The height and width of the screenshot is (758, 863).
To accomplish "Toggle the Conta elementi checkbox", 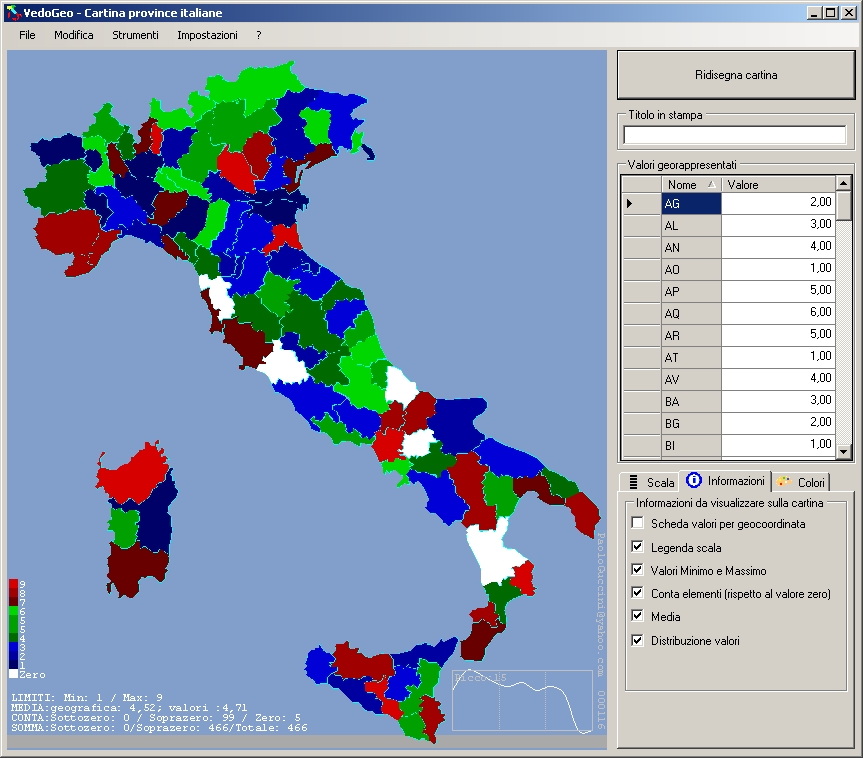I will tap(637, 593).
